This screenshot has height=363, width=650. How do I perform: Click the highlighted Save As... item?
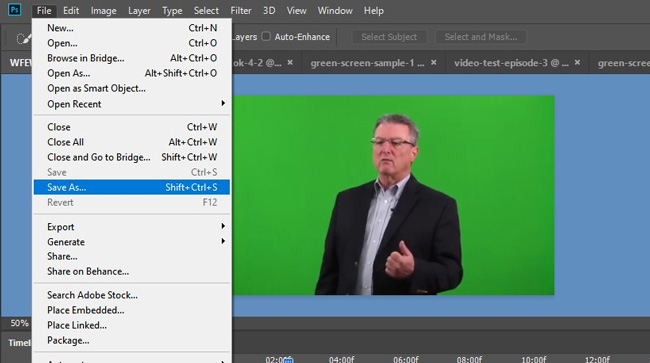(x=131, y=187)
